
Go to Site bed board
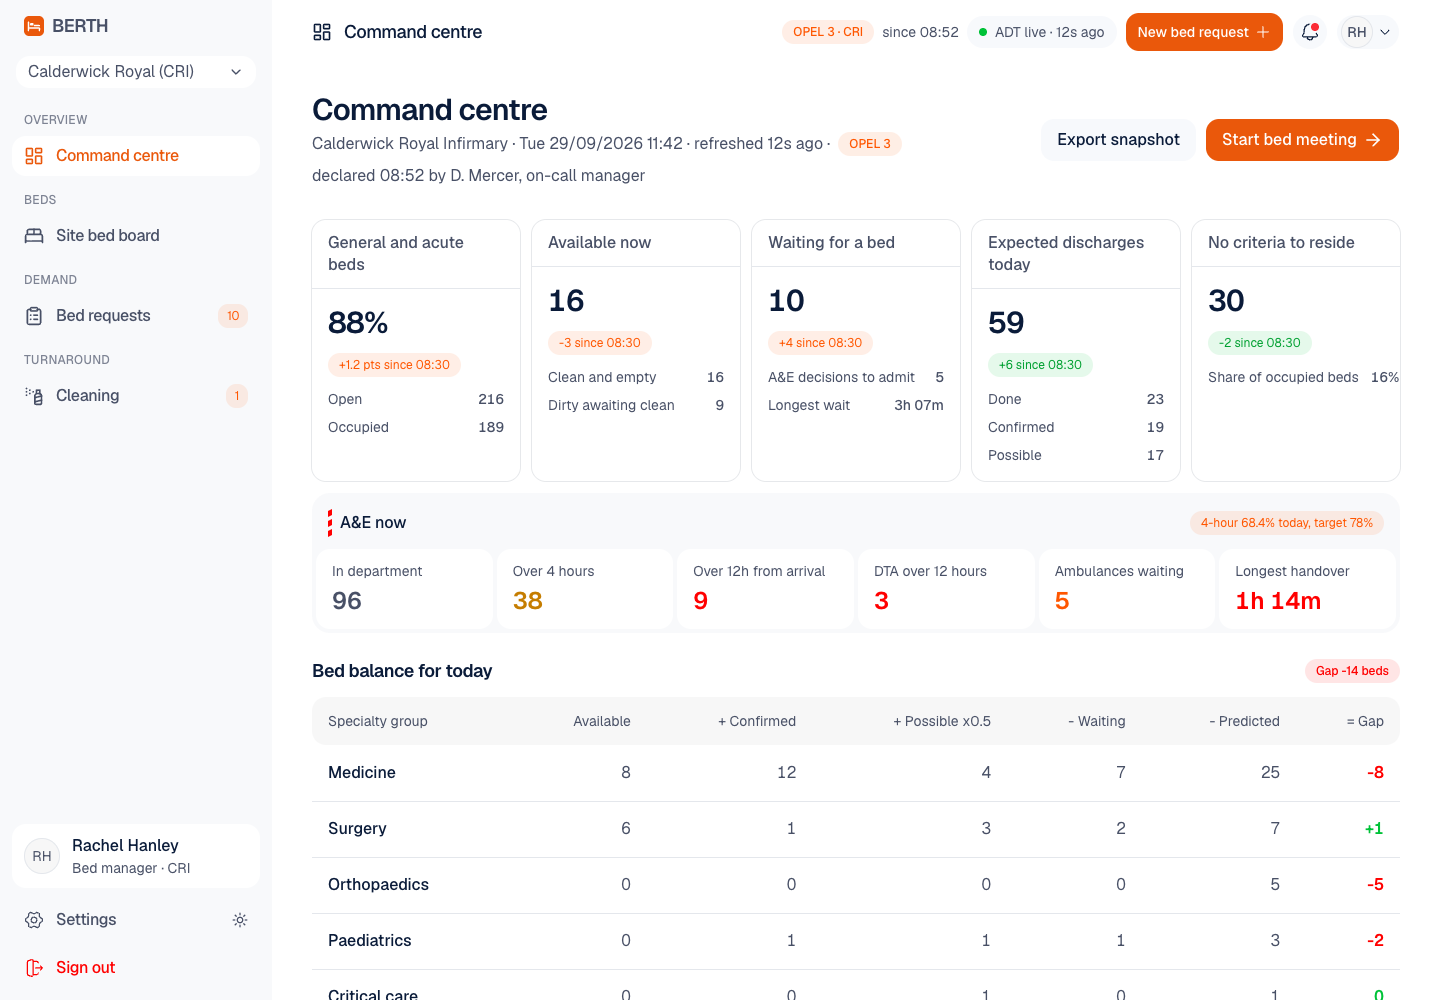[x=136, y=236]
